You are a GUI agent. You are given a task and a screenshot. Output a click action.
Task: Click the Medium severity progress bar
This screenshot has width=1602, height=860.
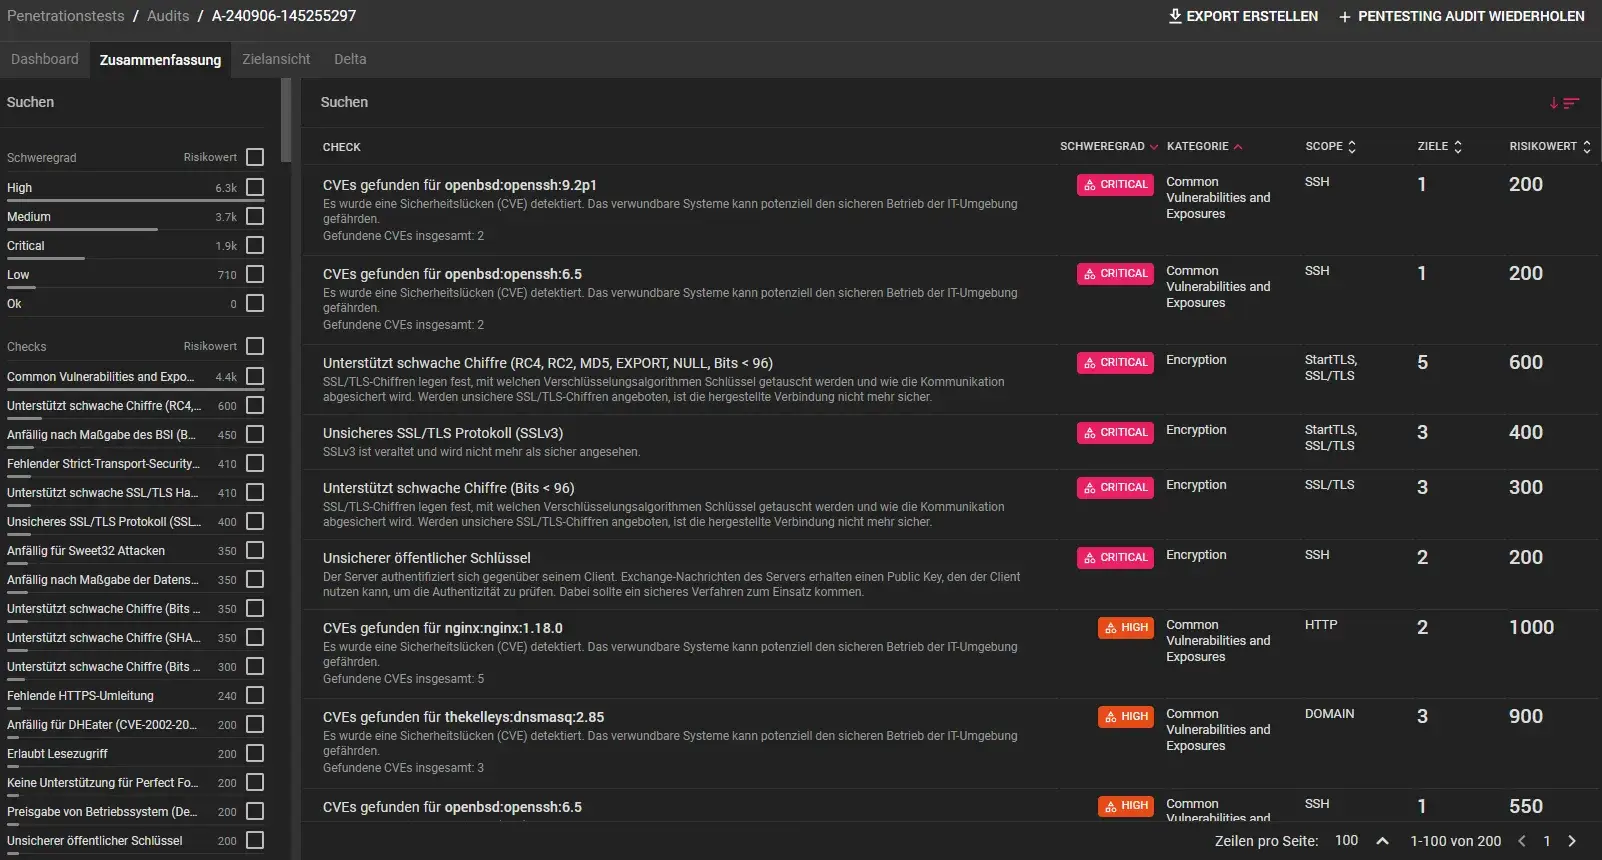tap(82, 230)
